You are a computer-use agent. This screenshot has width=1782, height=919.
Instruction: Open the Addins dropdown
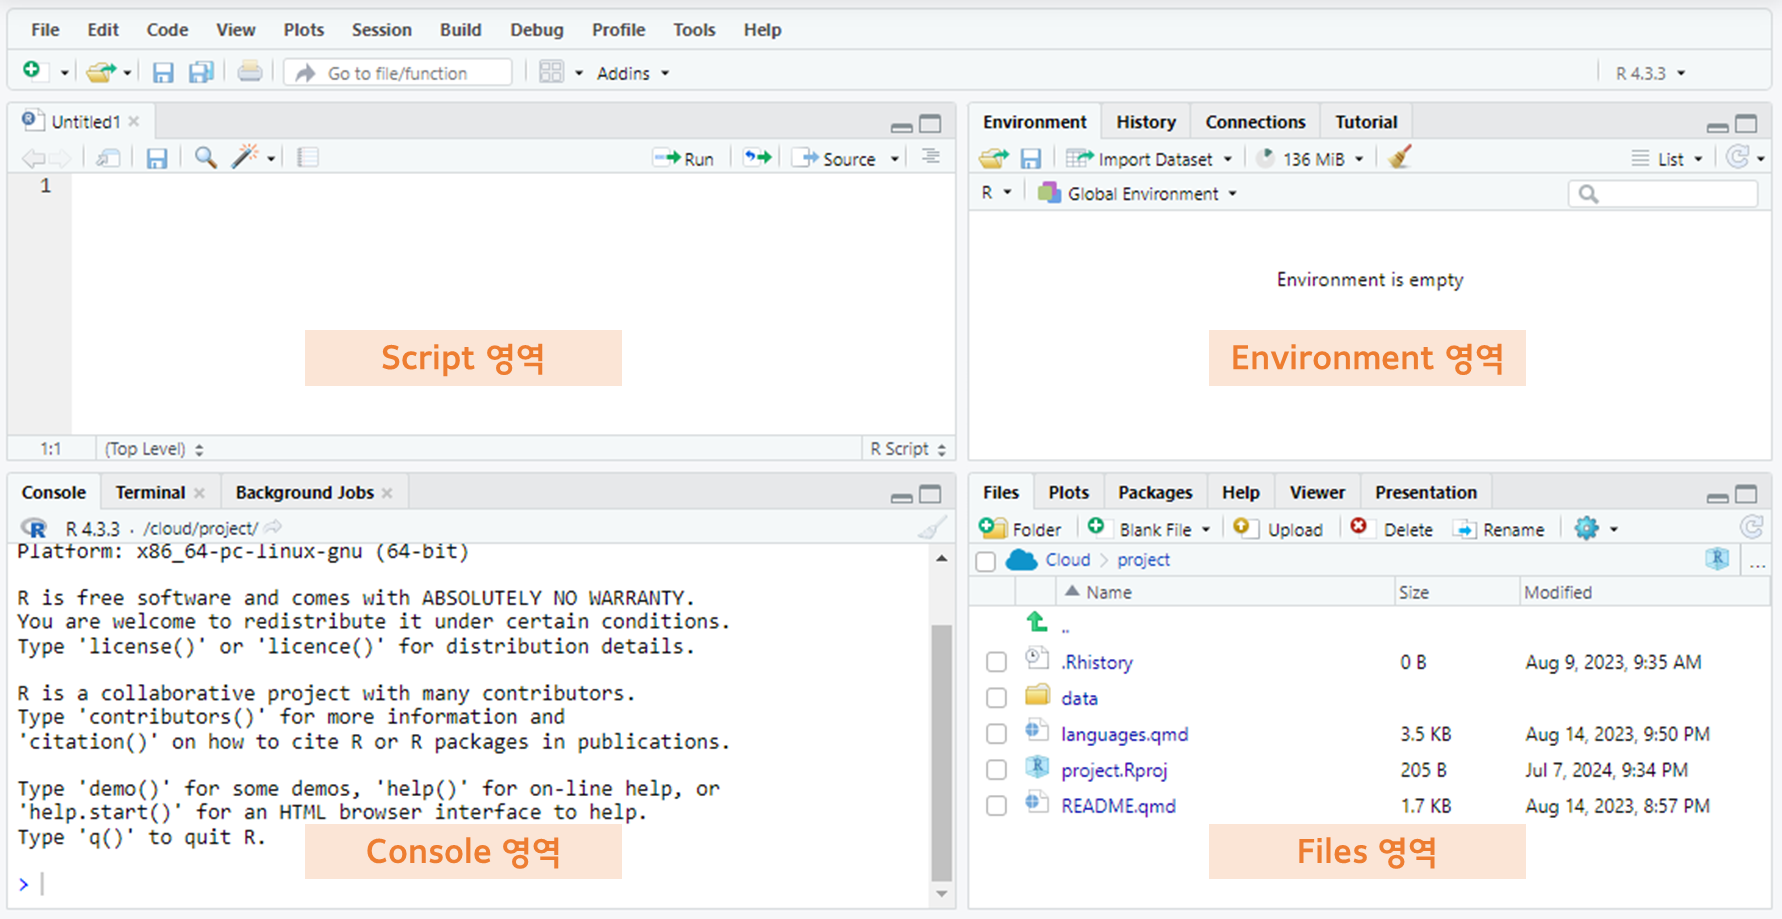[x=632, y=73]
